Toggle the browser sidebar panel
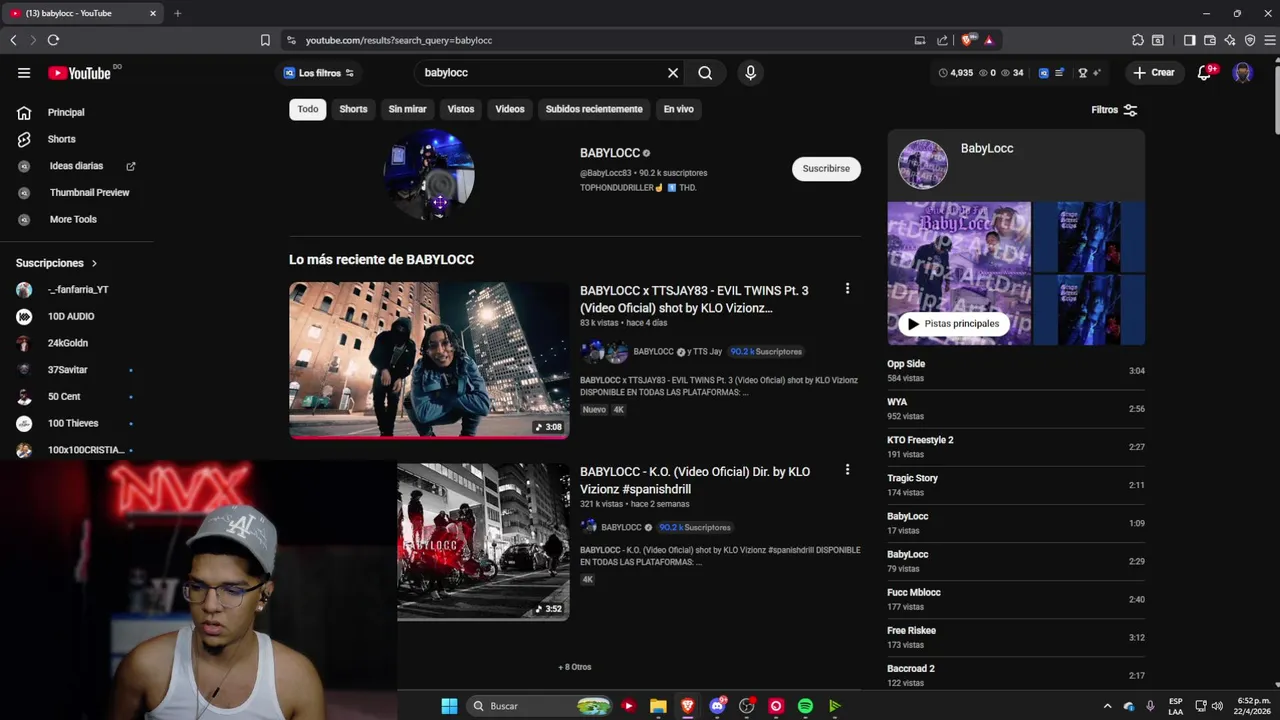The image size is (1280, 720). click(x=1189, y=40)
